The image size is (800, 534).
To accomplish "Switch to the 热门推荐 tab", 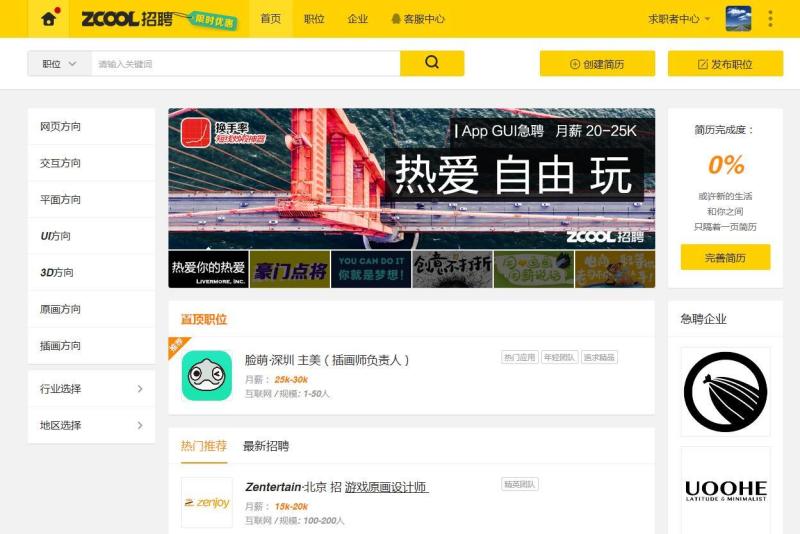I will (204, 446).
